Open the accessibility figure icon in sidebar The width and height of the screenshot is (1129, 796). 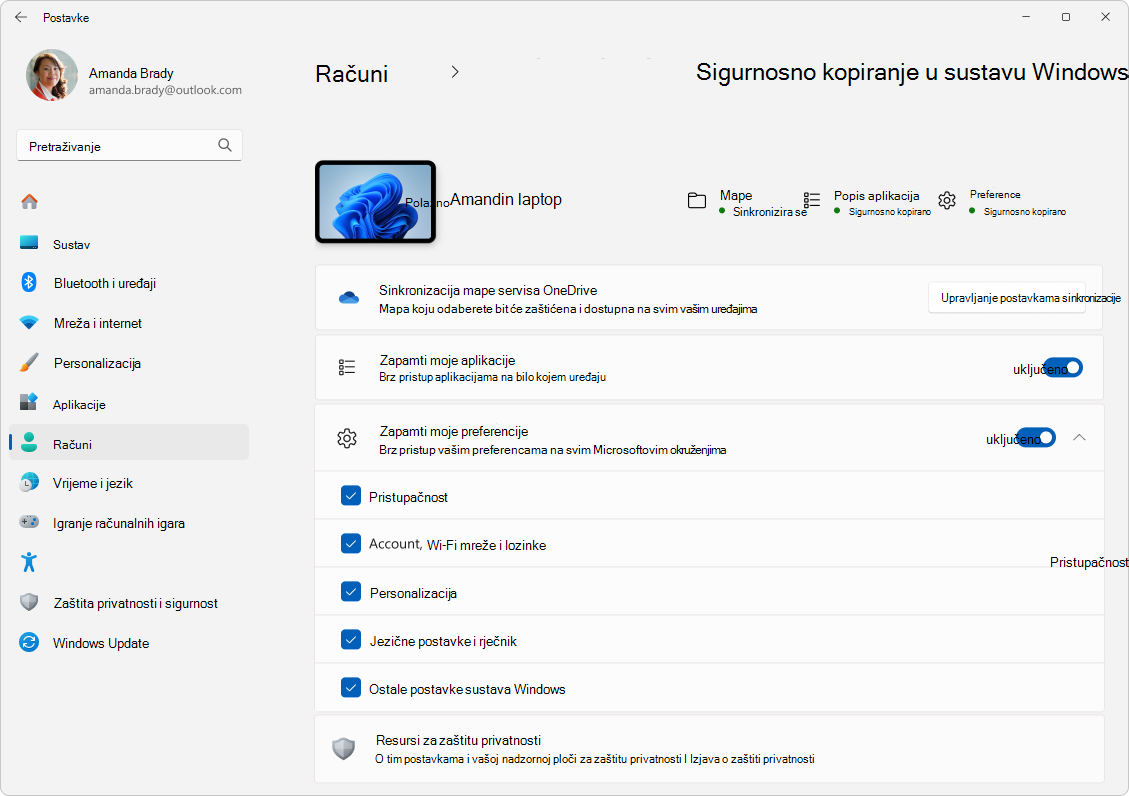[x=29, y=561]
